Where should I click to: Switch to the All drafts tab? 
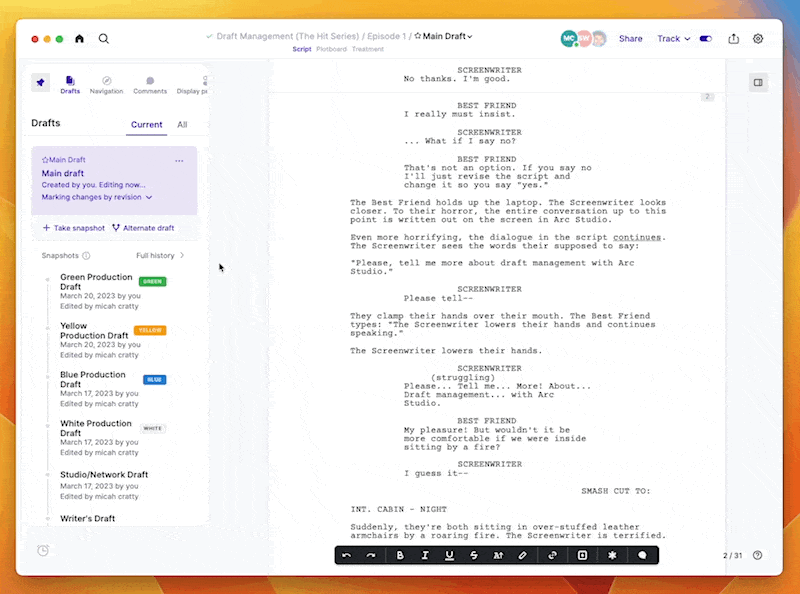(182, 125)
